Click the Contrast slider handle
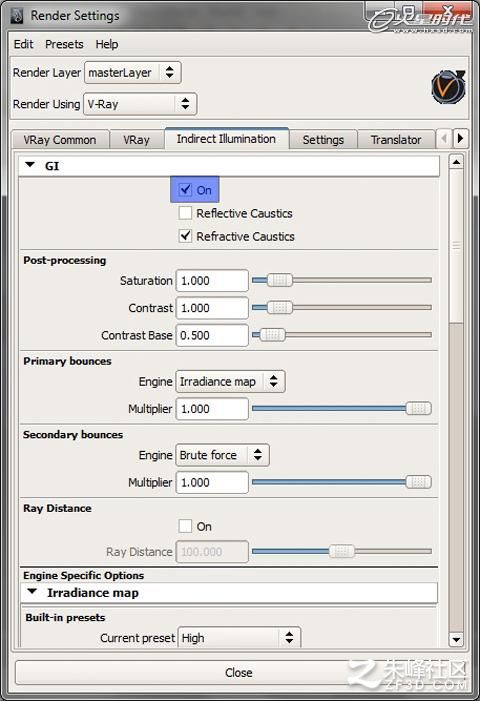Image resolution: width=480 pixels, height=701 pixels. pyautogui.click(x=280, y=308)
